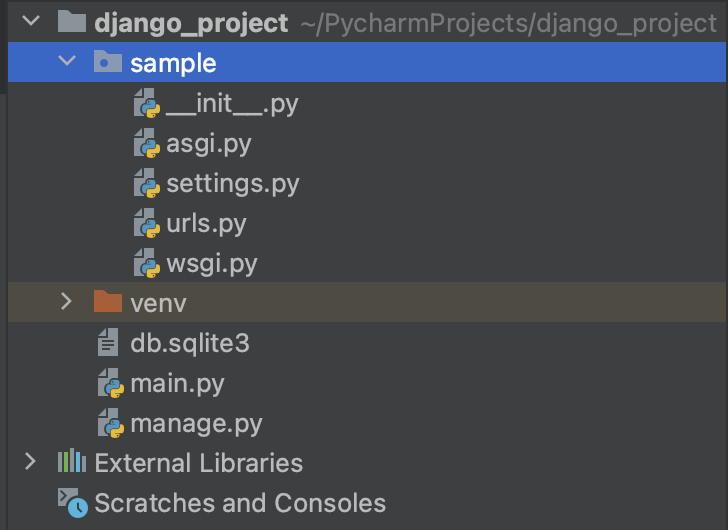Click the manage.py Python file icon
This screenshot has height=530, width=728.
(110, 423)
